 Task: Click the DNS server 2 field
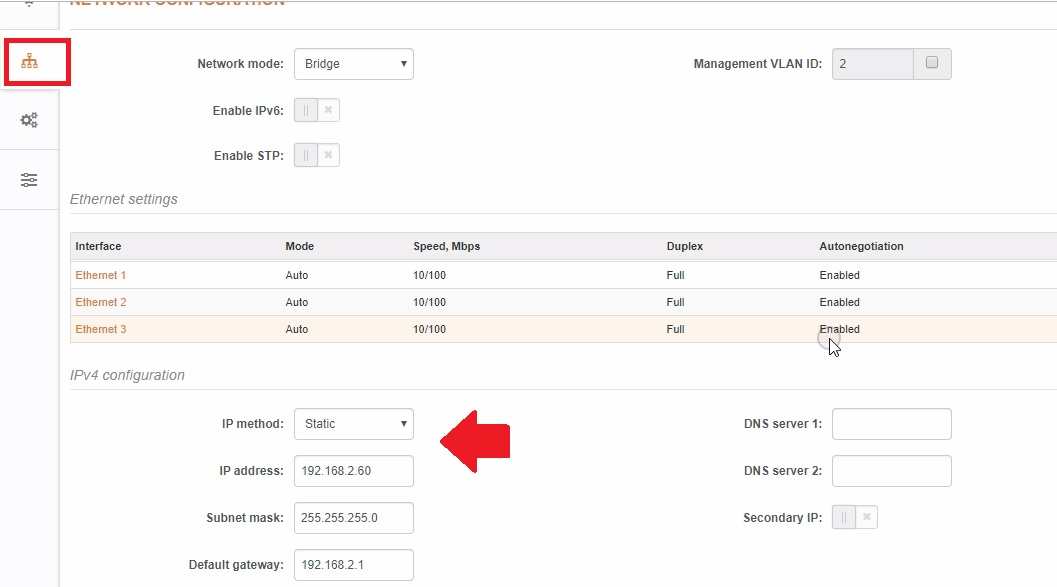pyautogui.click(x=892, y=471)
